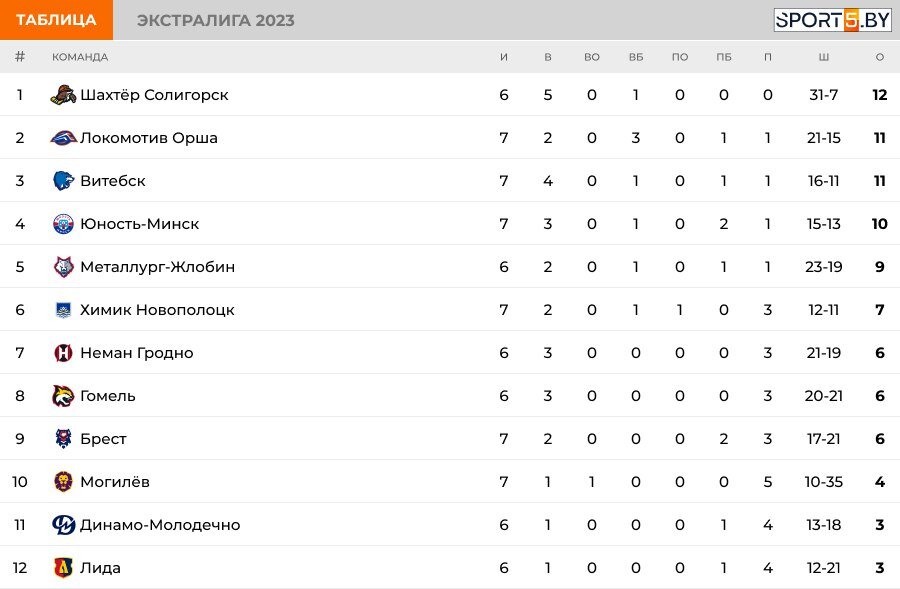Click the Витебск bear logo
The image size is (900, 589).
pyautogui.click(x=63, y=181)
